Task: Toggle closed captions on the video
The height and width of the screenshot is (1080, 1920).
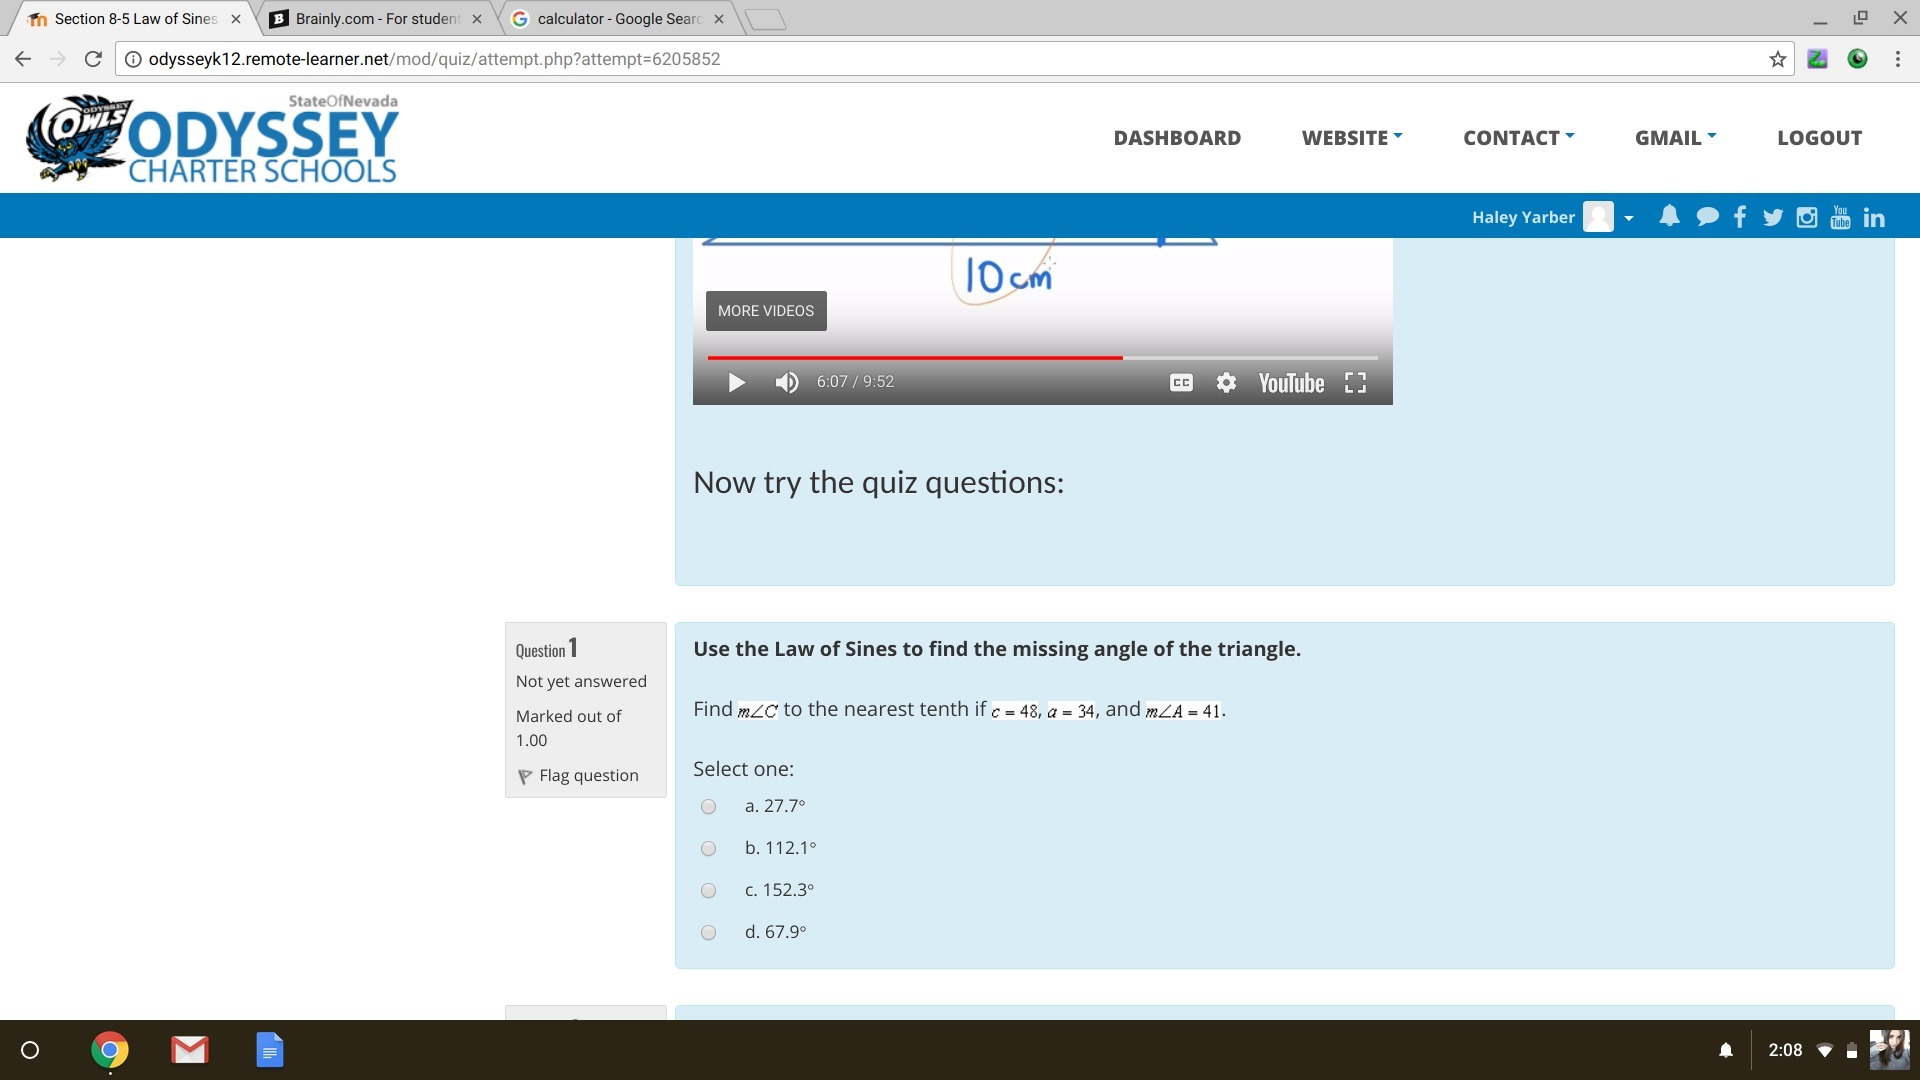Action: [x=1181, y=383]
